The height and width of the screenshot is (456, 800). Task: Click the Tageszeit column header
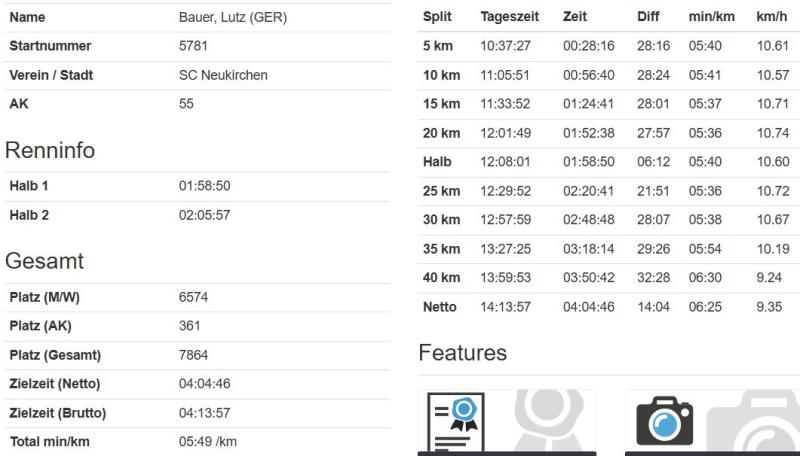click(510, 17)
